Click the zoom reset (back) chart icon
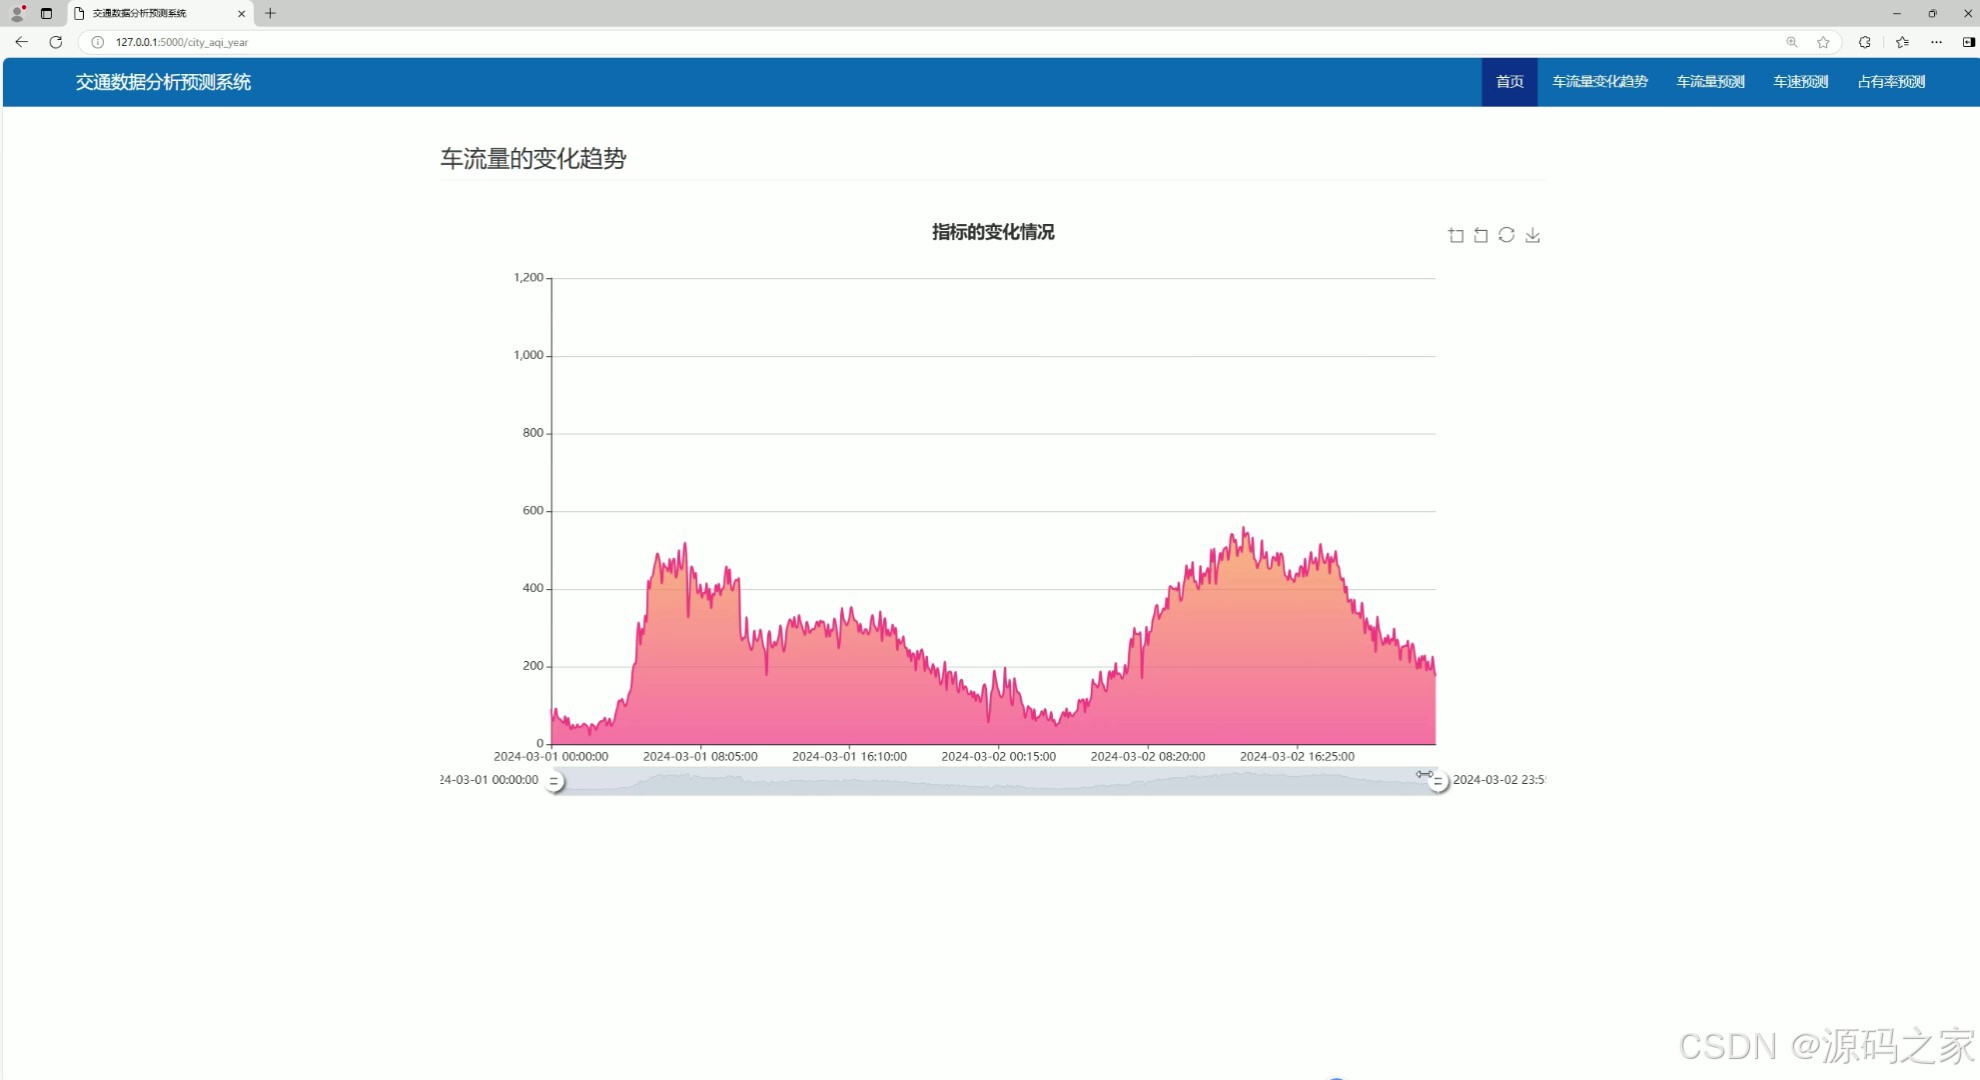Screen dimensions: 1980x1080 [x=1481, y=235]
